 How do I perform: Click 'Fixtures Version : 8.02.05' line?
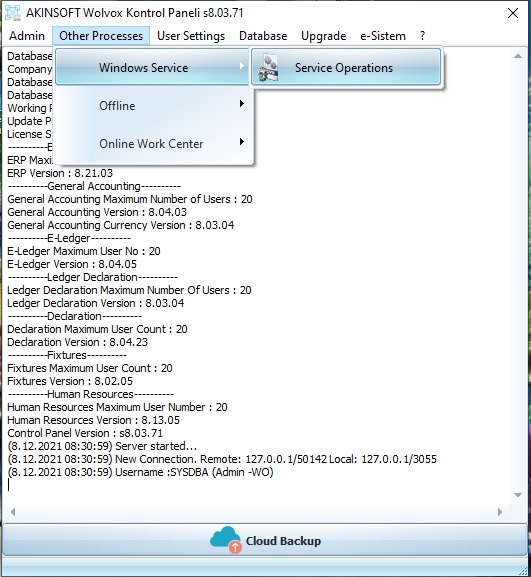pos(70,381)
